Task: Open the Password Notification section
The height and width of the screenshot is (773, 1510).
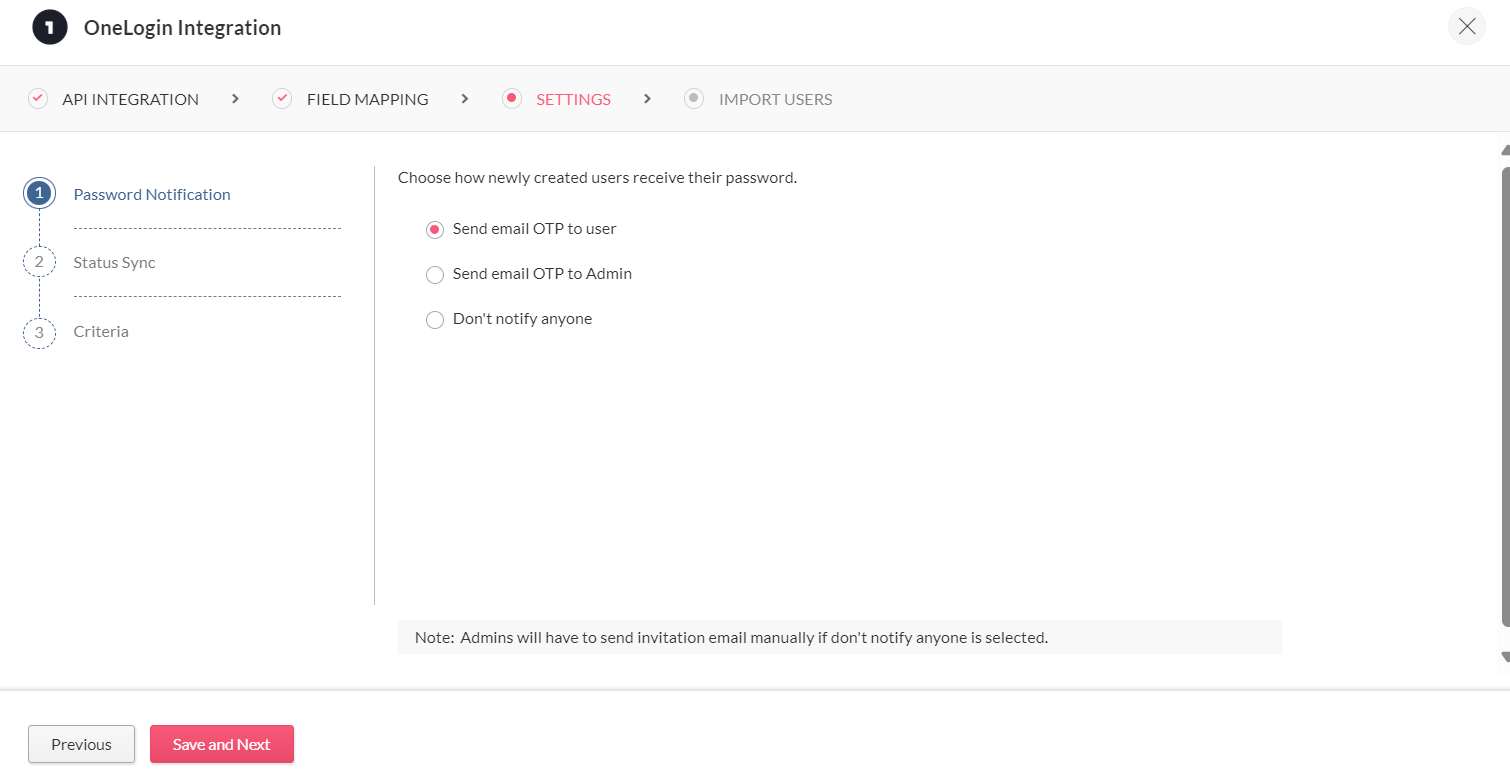Action: point(152,194)
